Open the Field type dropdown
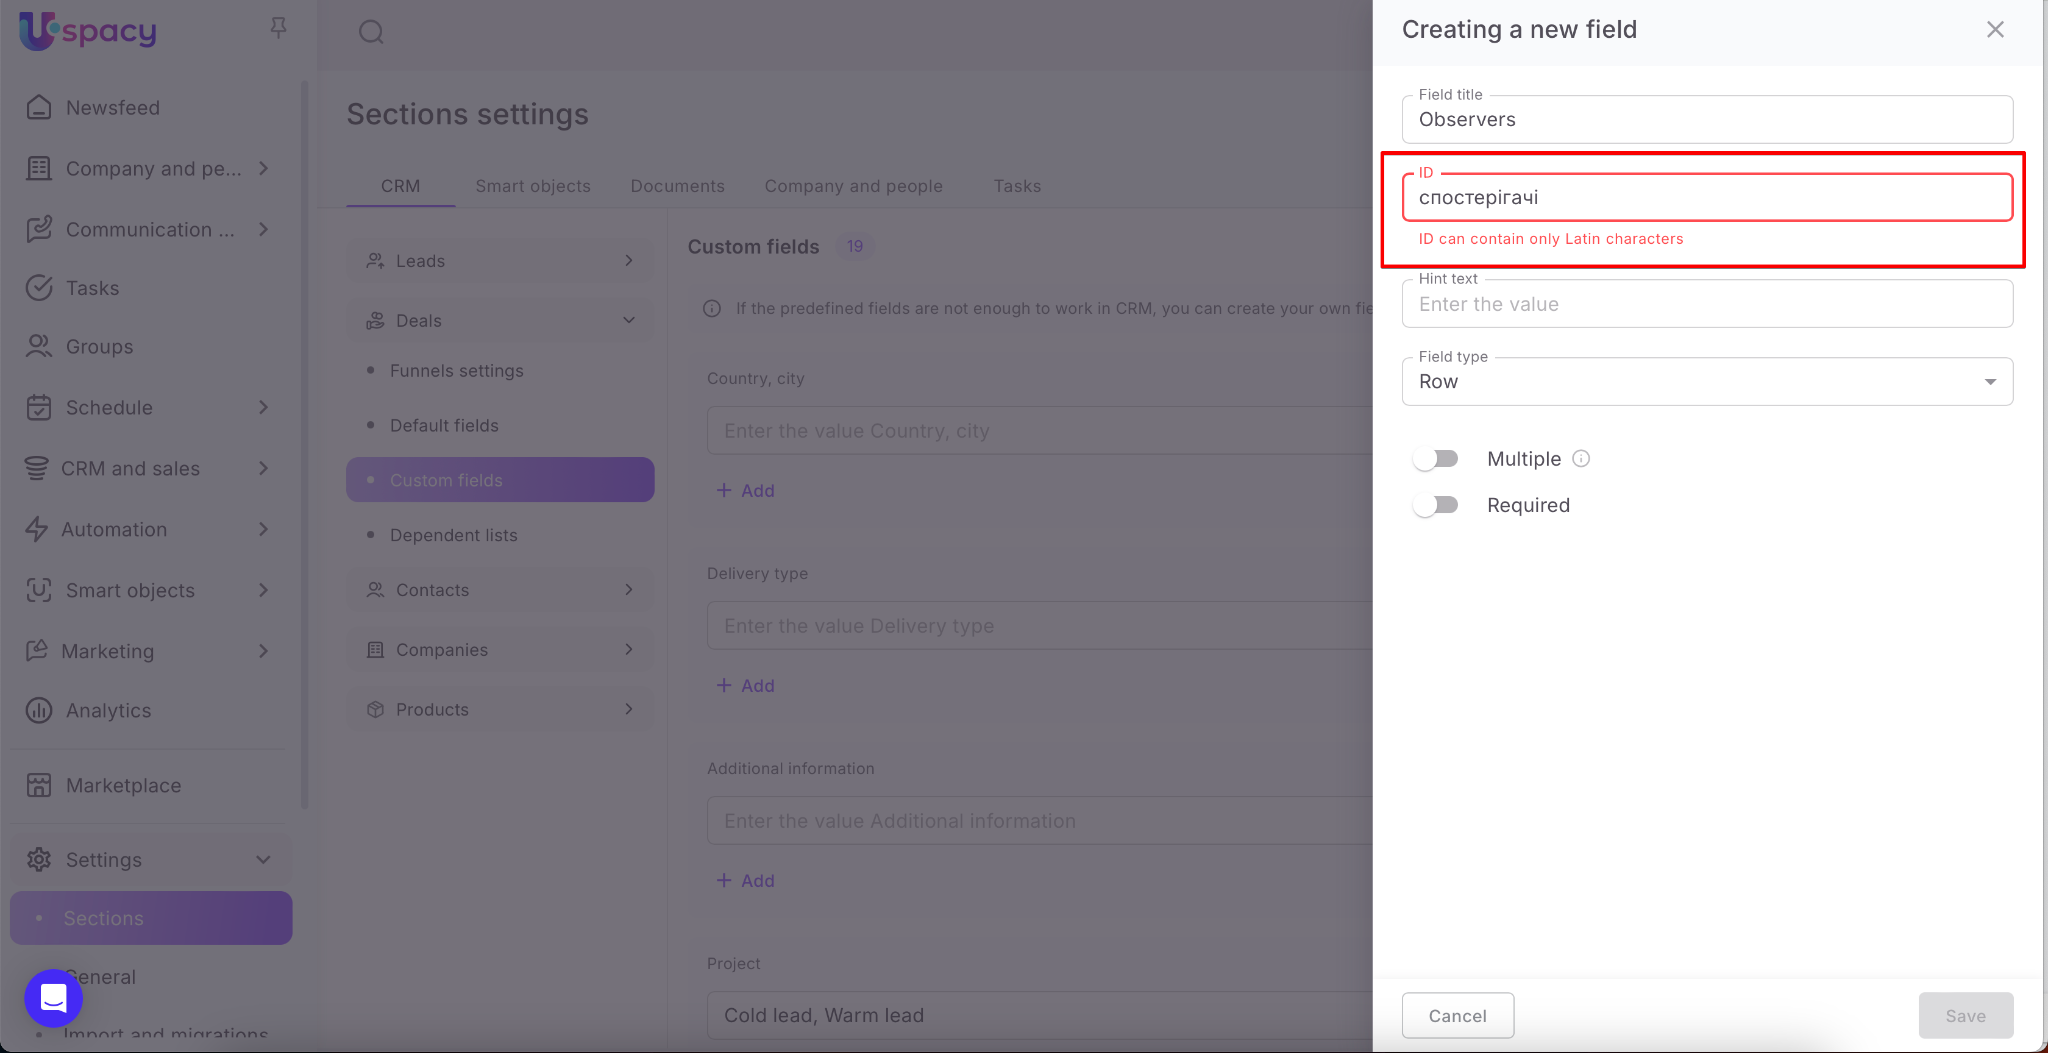This screenshot has height=1053, width=2048. [x=1706, y=382]
